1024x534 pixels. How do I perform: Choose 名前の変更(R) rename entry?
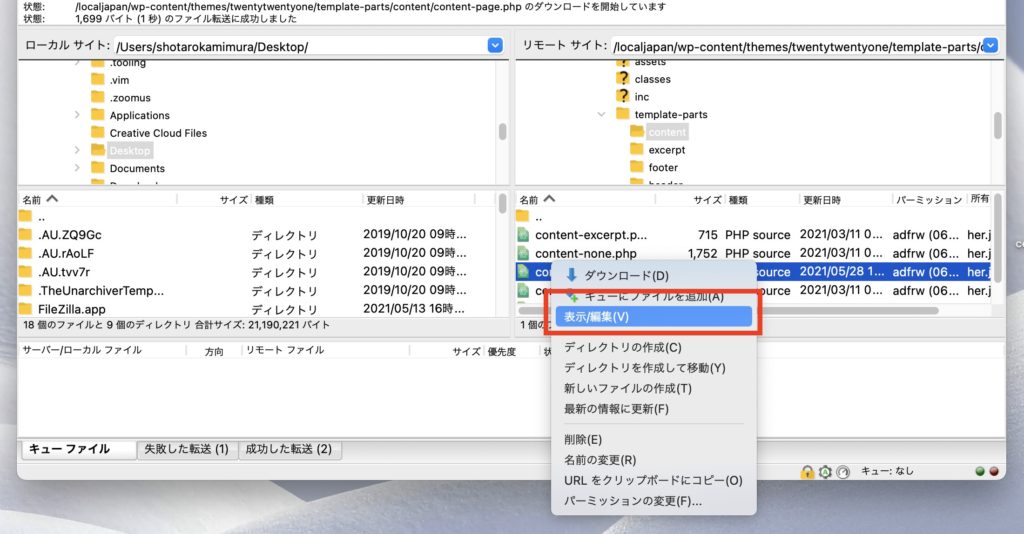coord(600,460)
